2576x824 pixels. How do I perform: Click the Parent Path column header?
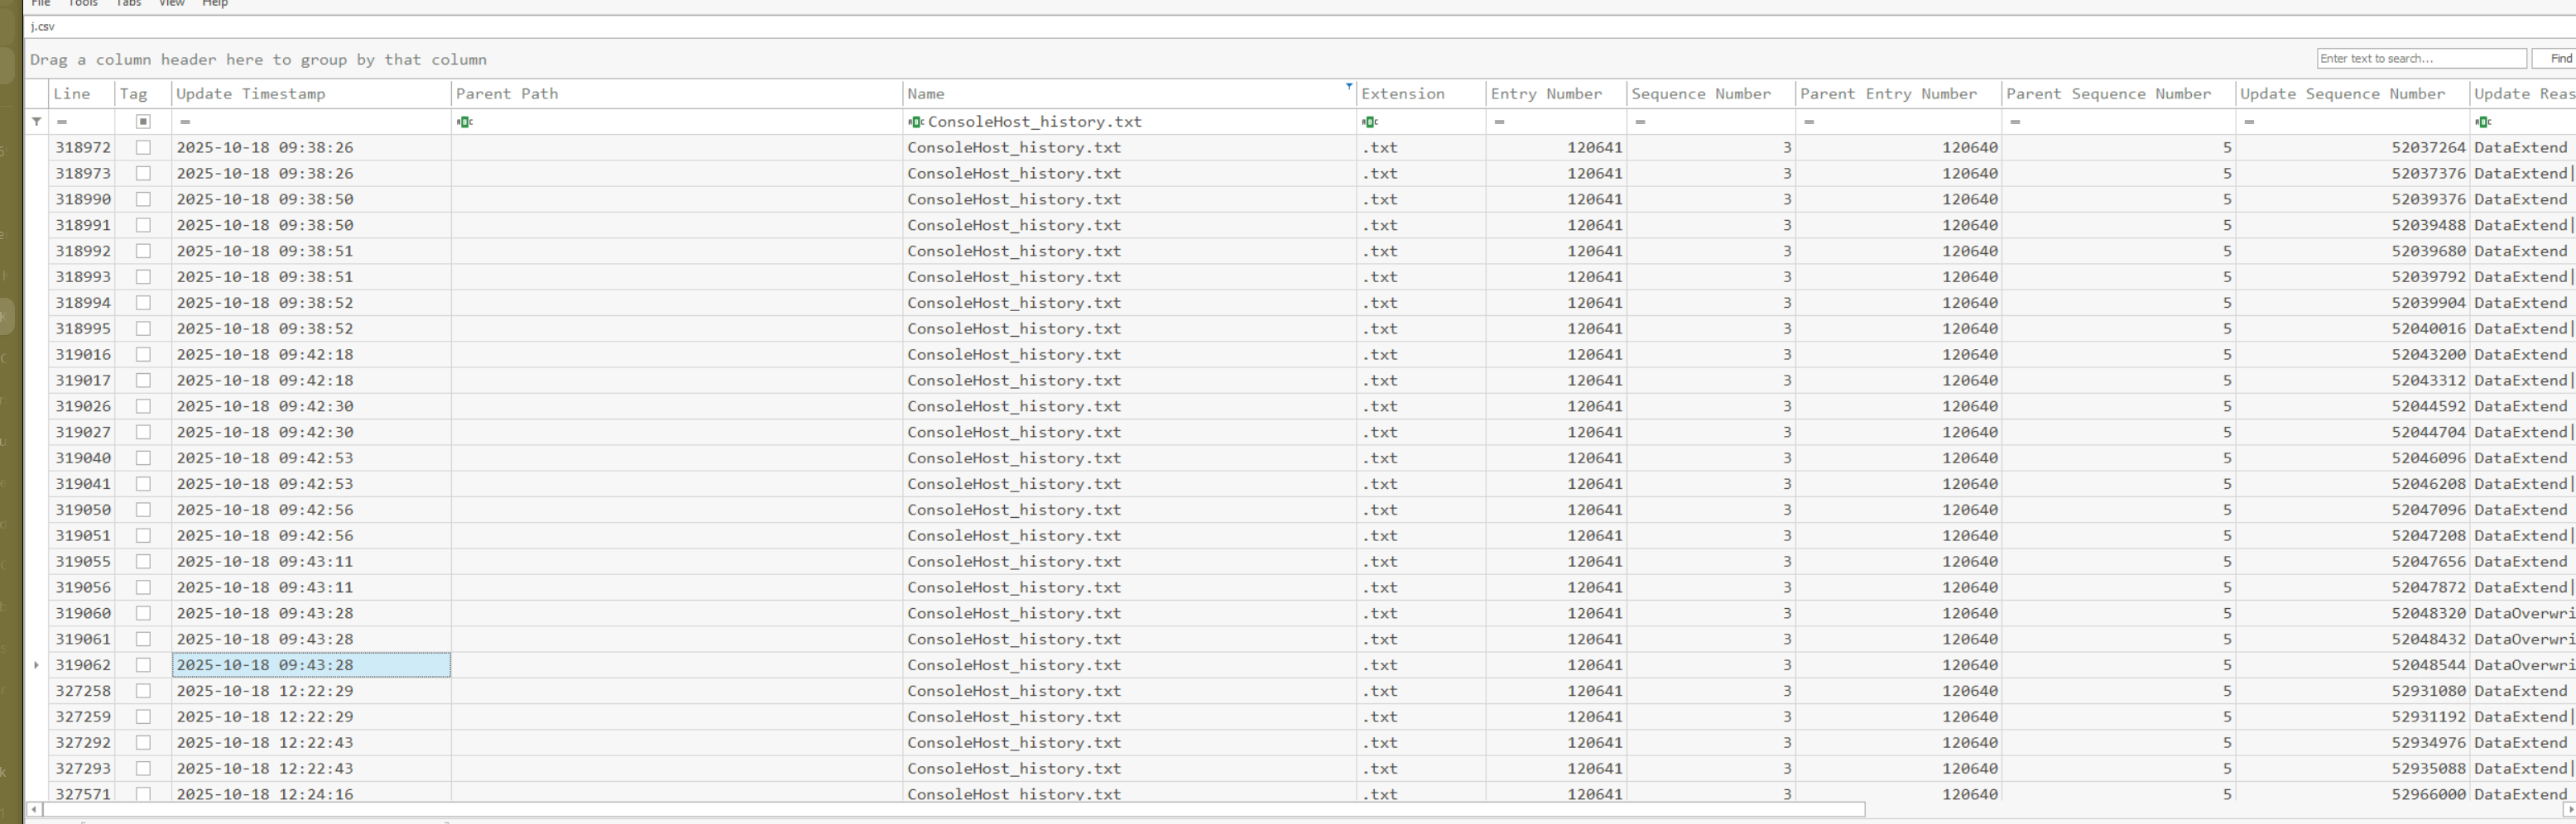coord(677,94)
